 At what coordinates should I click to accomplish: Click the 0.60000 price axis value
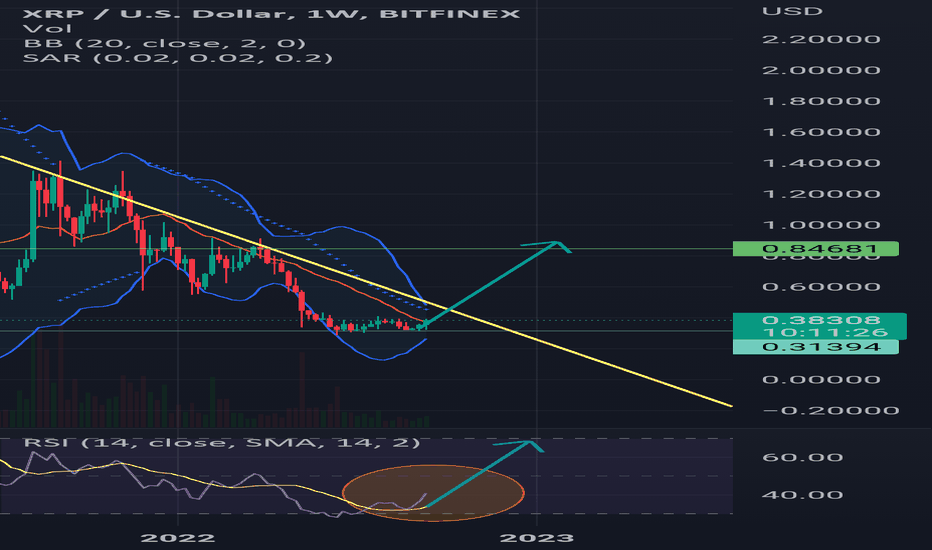click(x=821, y=287)
